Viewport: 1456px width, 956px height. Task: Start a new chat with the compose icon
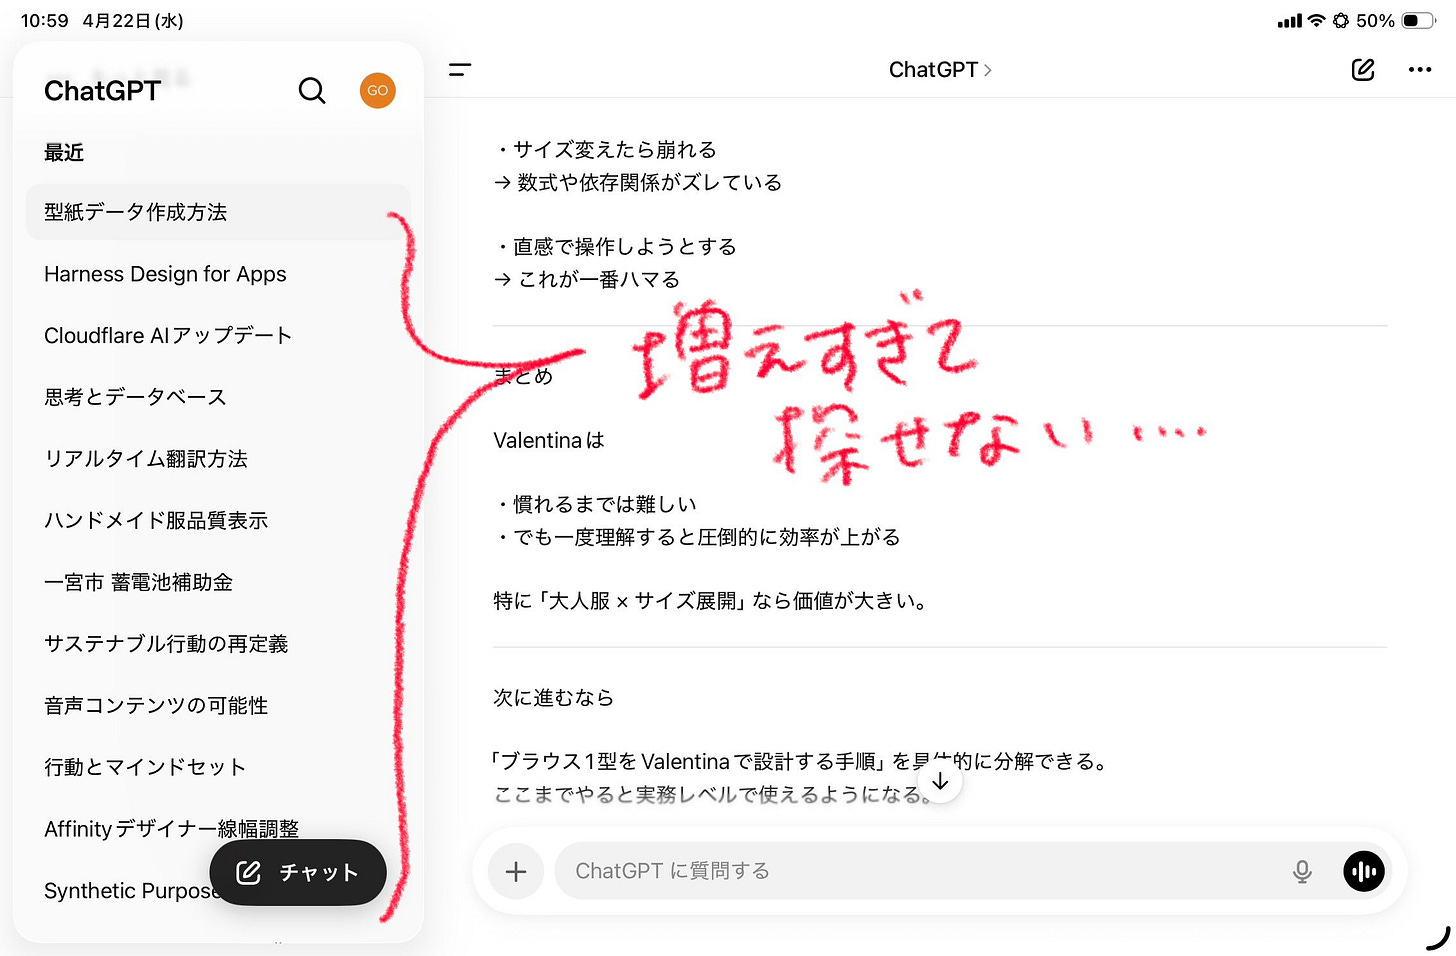coord(1363,70)
